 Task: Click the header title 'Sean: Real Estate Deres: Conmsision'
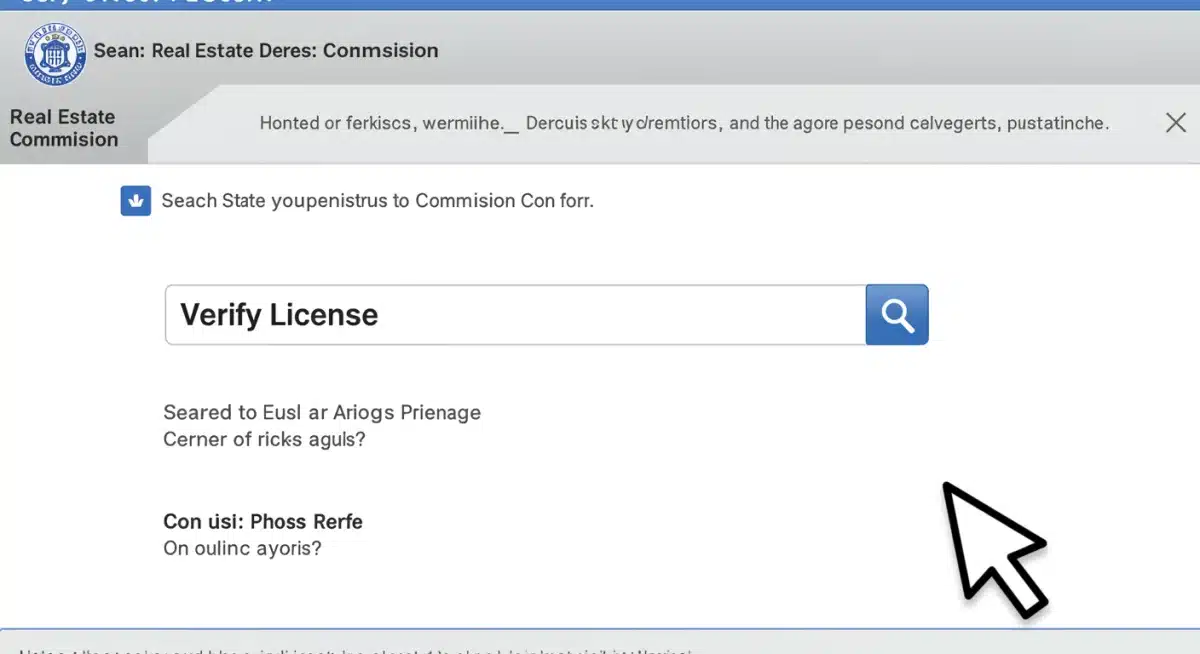tap(266, 50)
